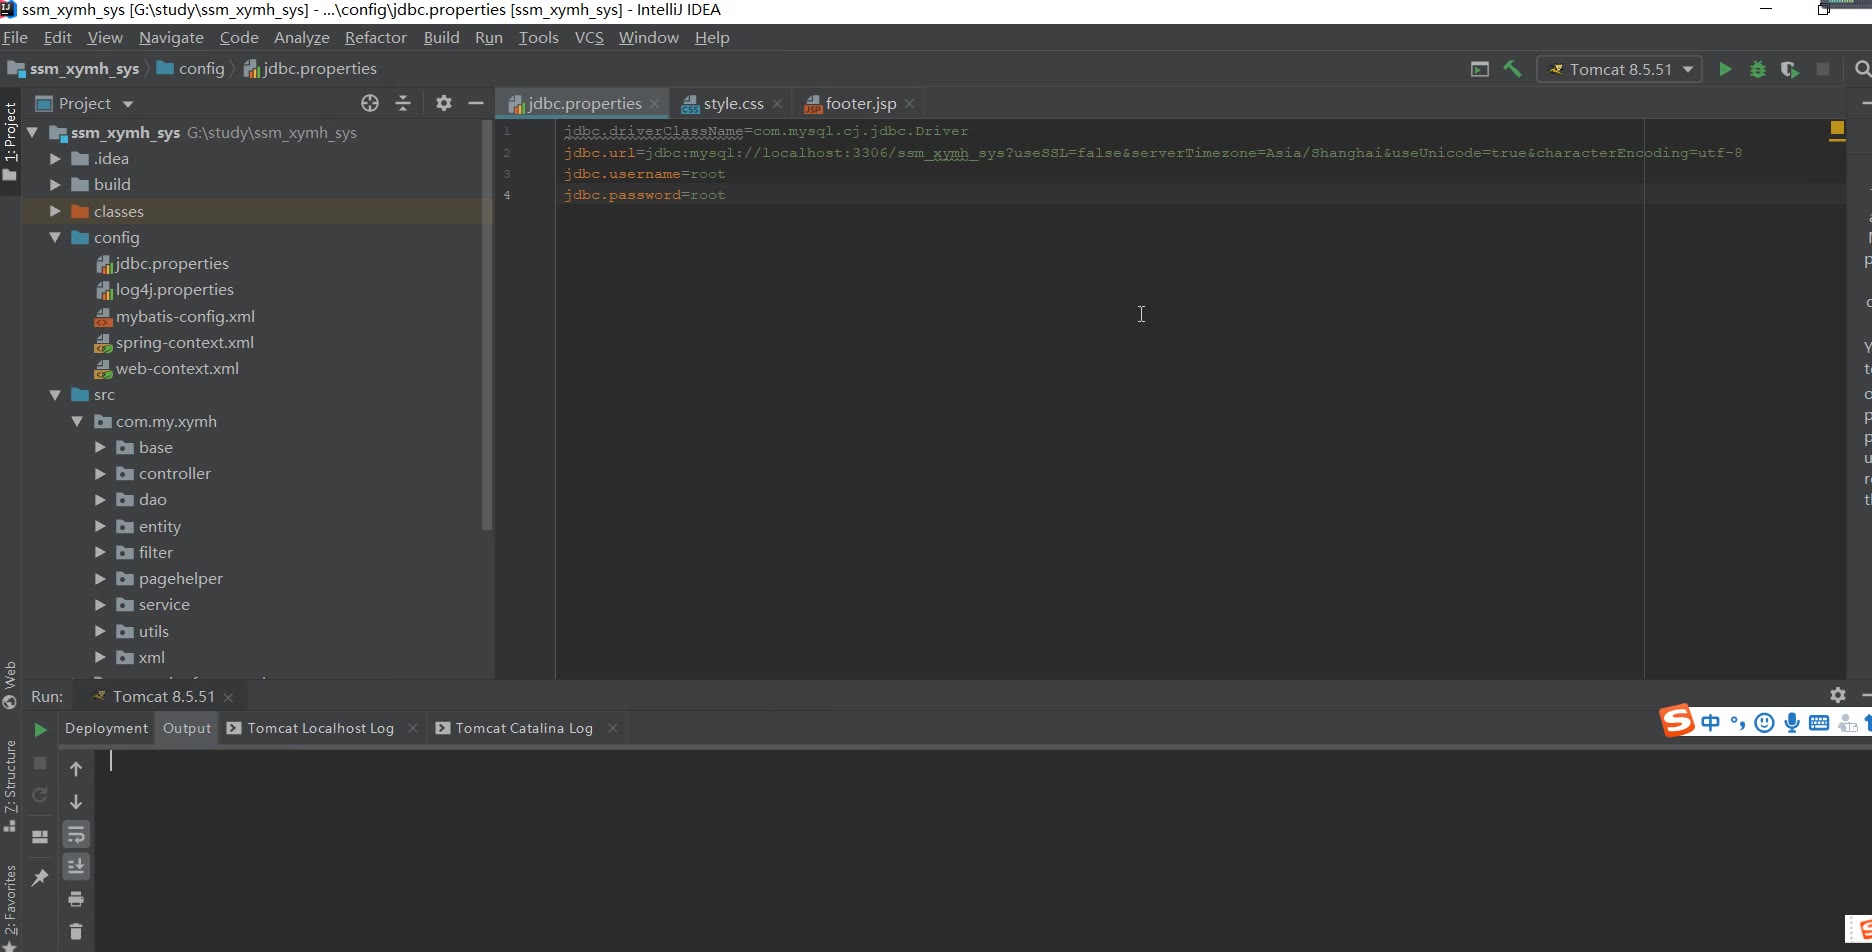Open the Tomcat 8.5.51 run configuration dropdown
Viewport: 1872px width, 952px height.
tap(1619, 69)
